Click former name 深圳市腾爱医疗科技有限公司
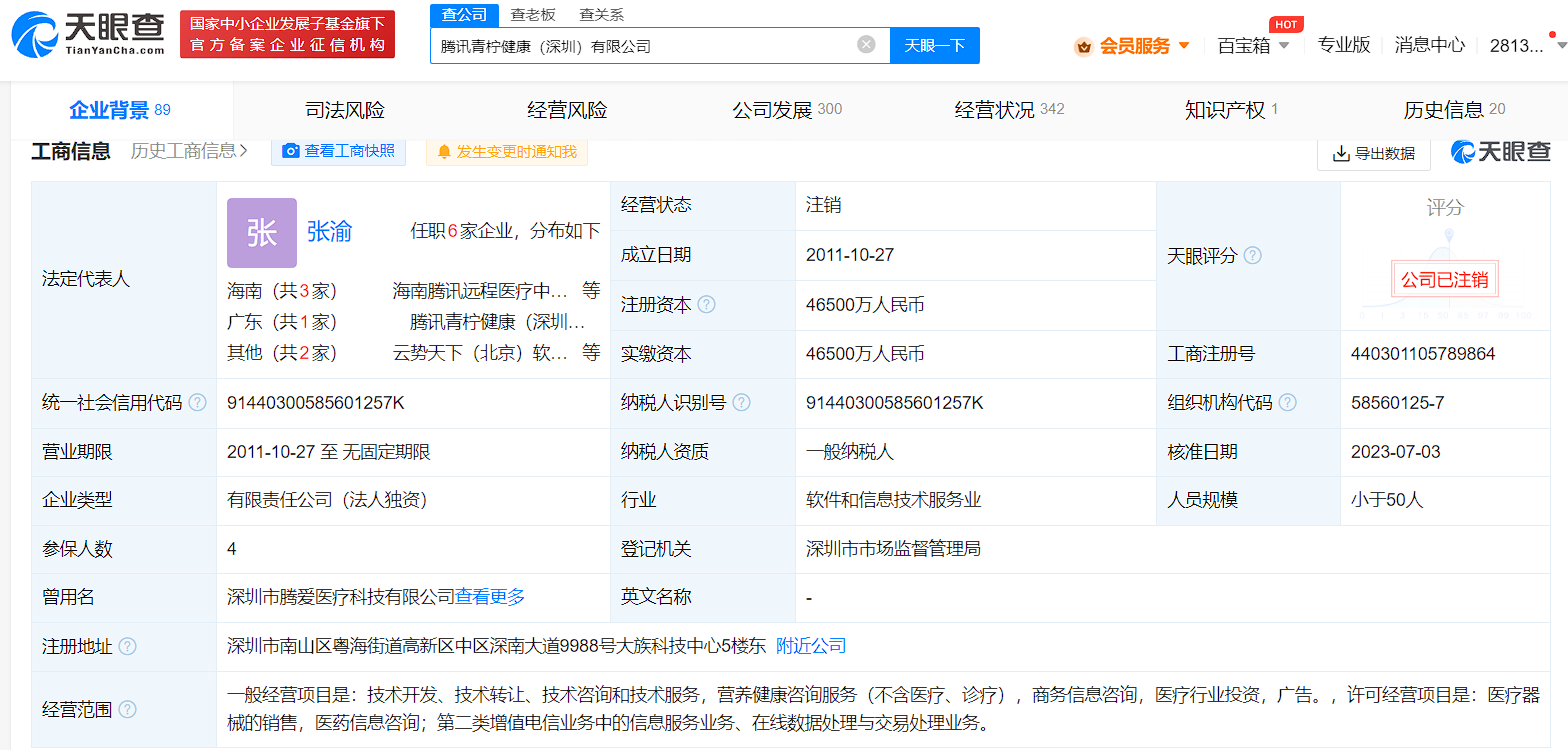Viewport: 1568px width, 750px height. [x=341, y=597]
